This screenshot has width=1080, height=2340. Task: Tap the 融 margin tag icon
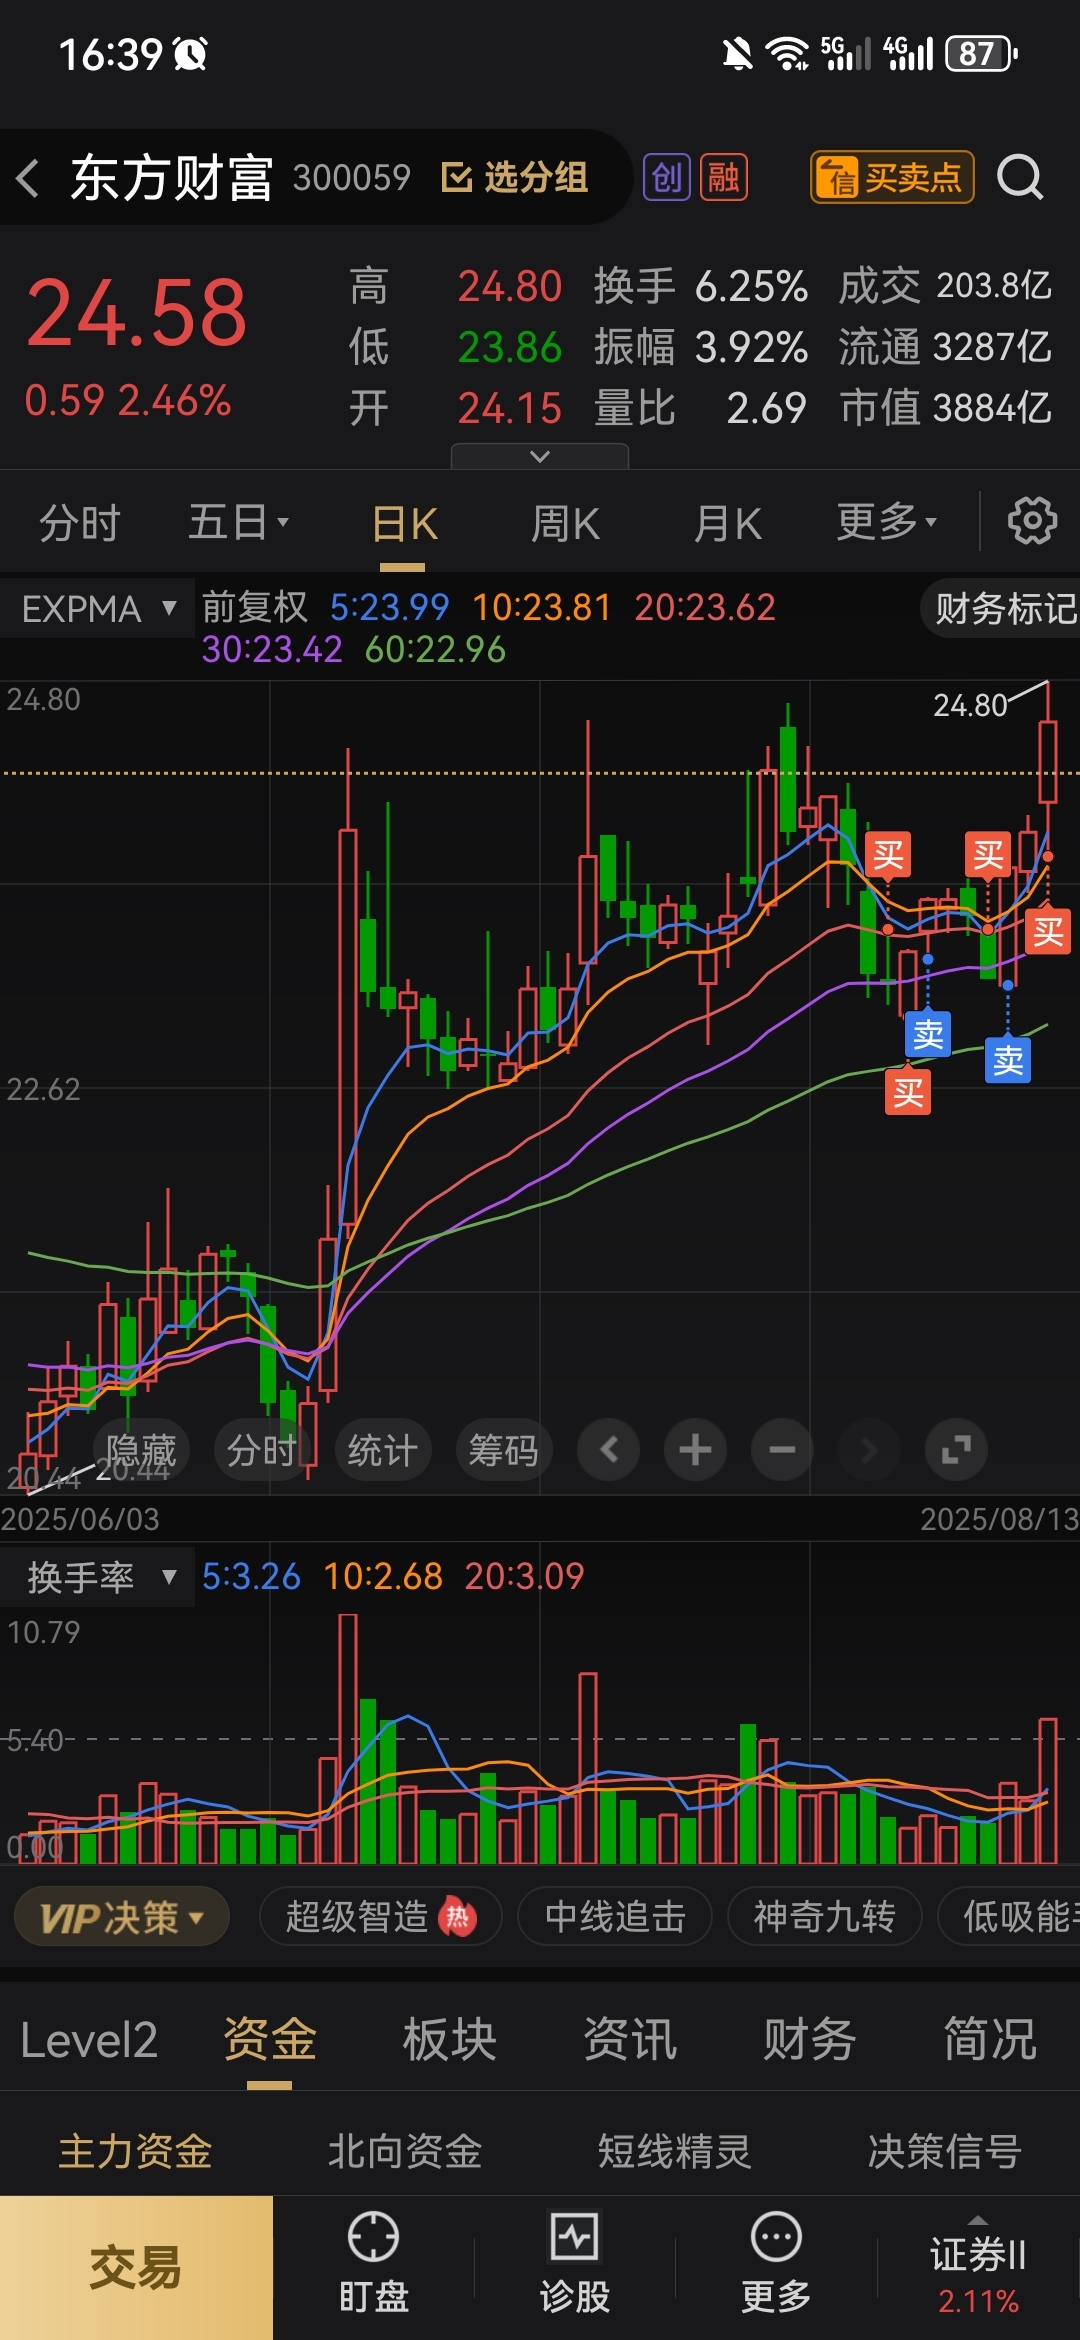(724, 178)
